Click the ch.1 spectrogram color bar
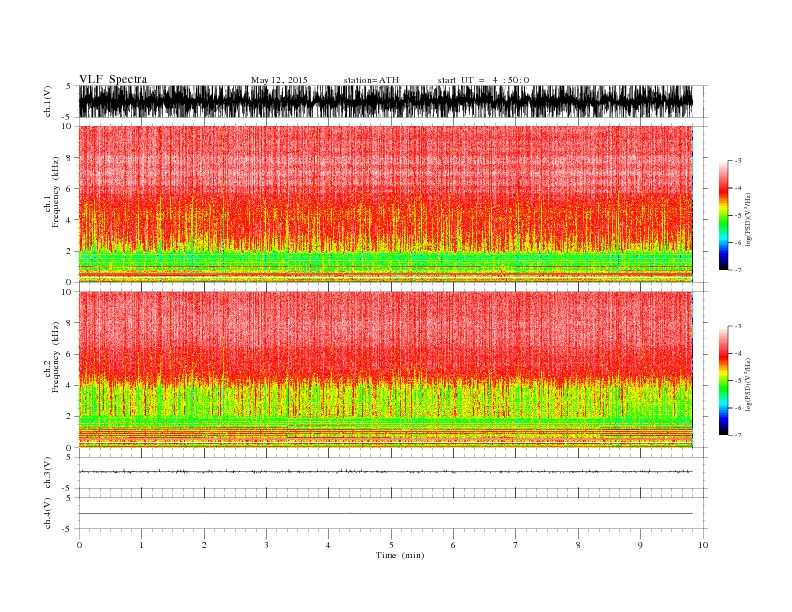Viewport: 792px width, 612px height. tap(723, 215)
